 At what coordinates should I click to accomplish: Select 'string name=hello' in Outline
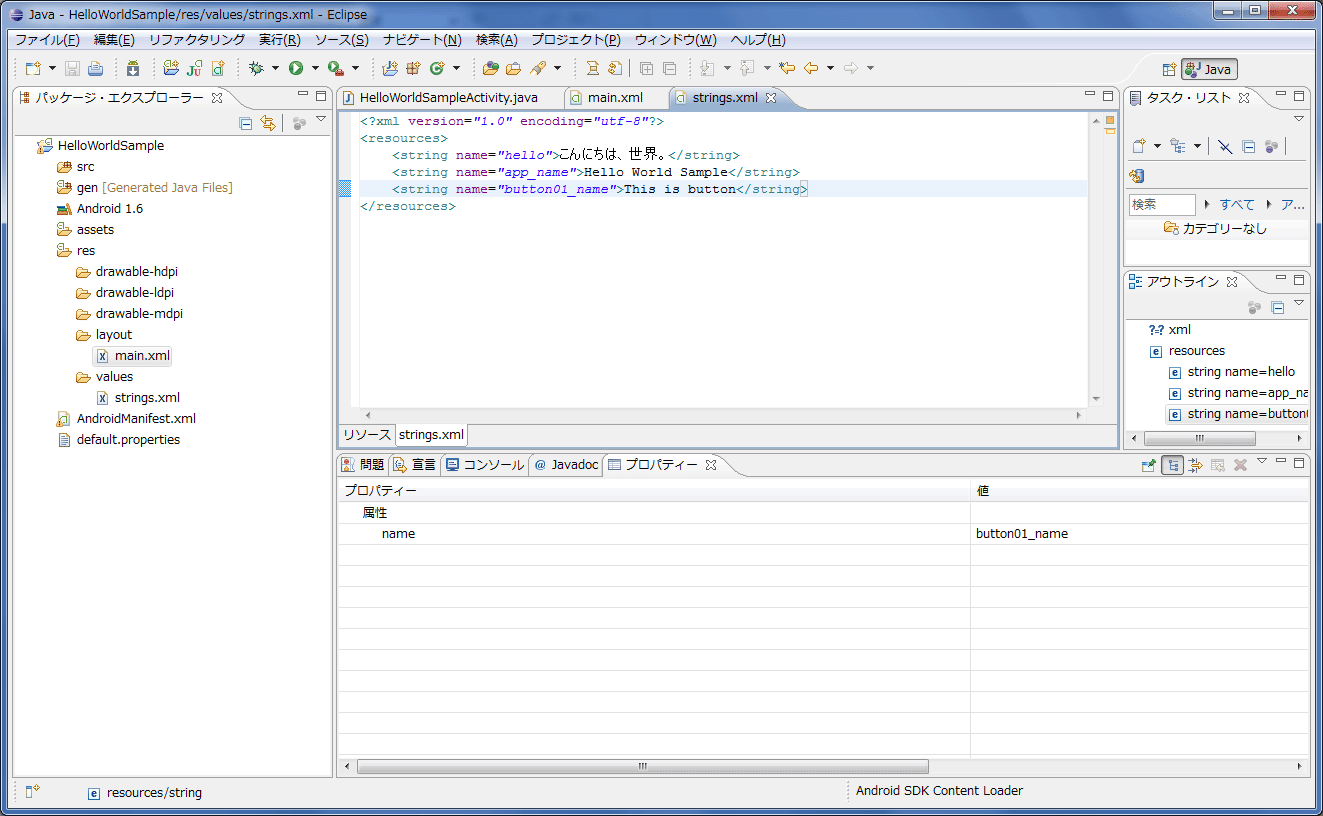click(x=1241, y=372)
